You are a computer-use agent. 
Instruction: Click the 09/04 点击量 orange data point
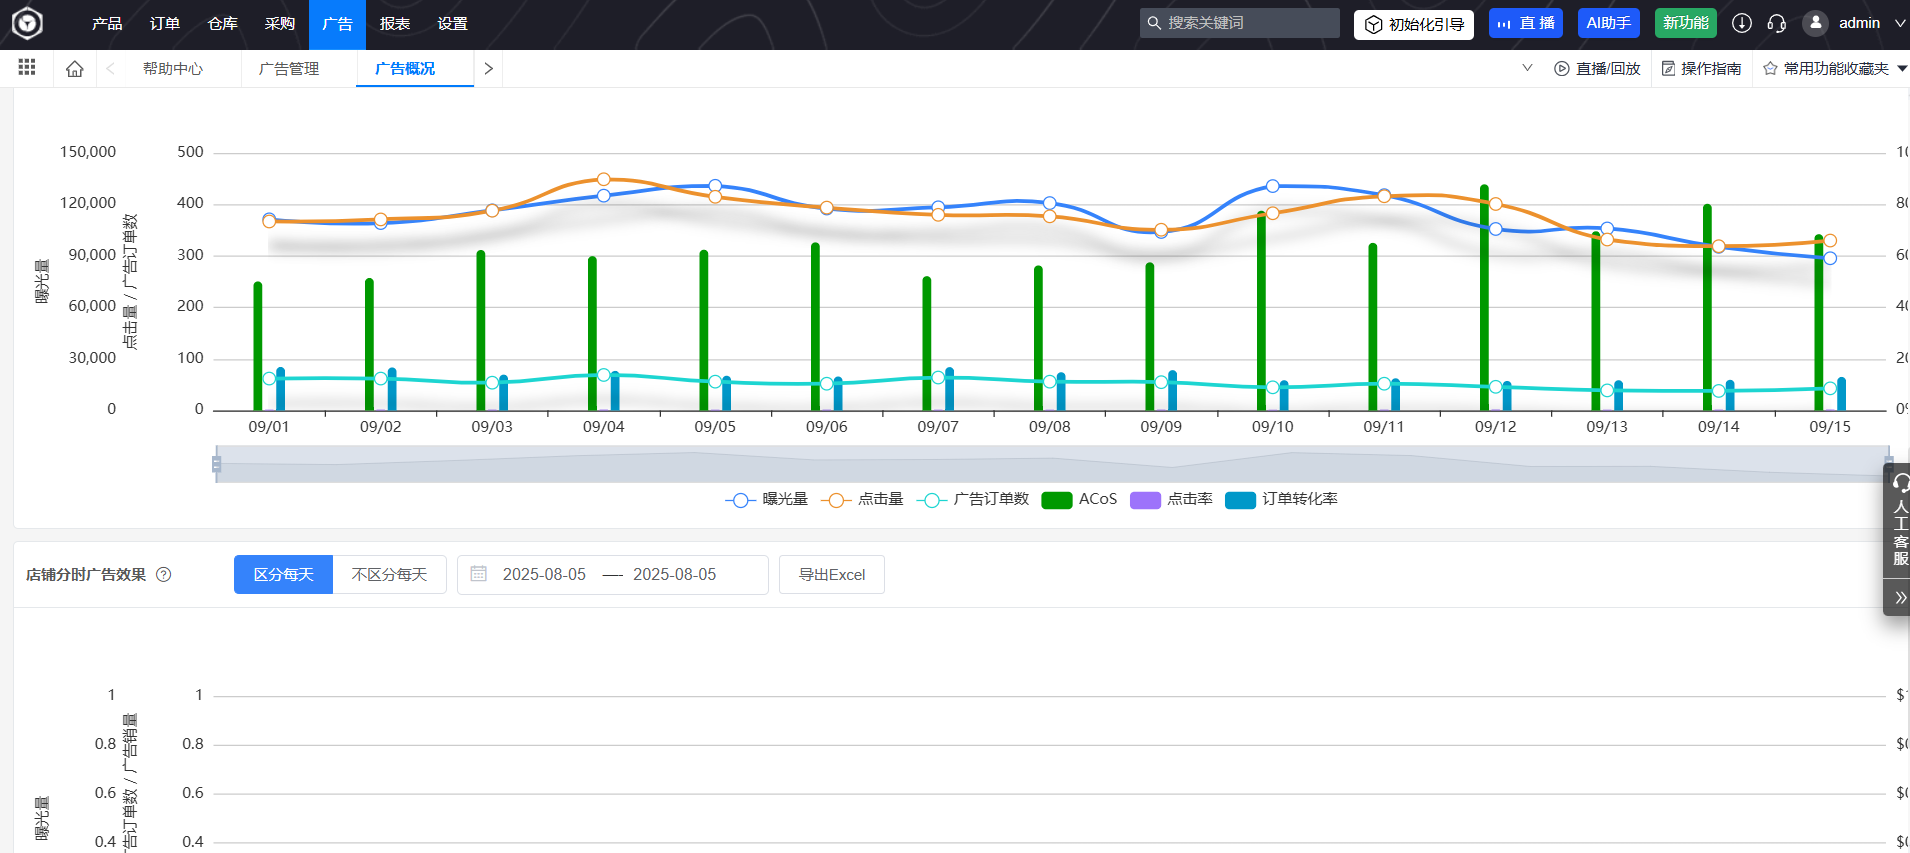tap(604, 180)
